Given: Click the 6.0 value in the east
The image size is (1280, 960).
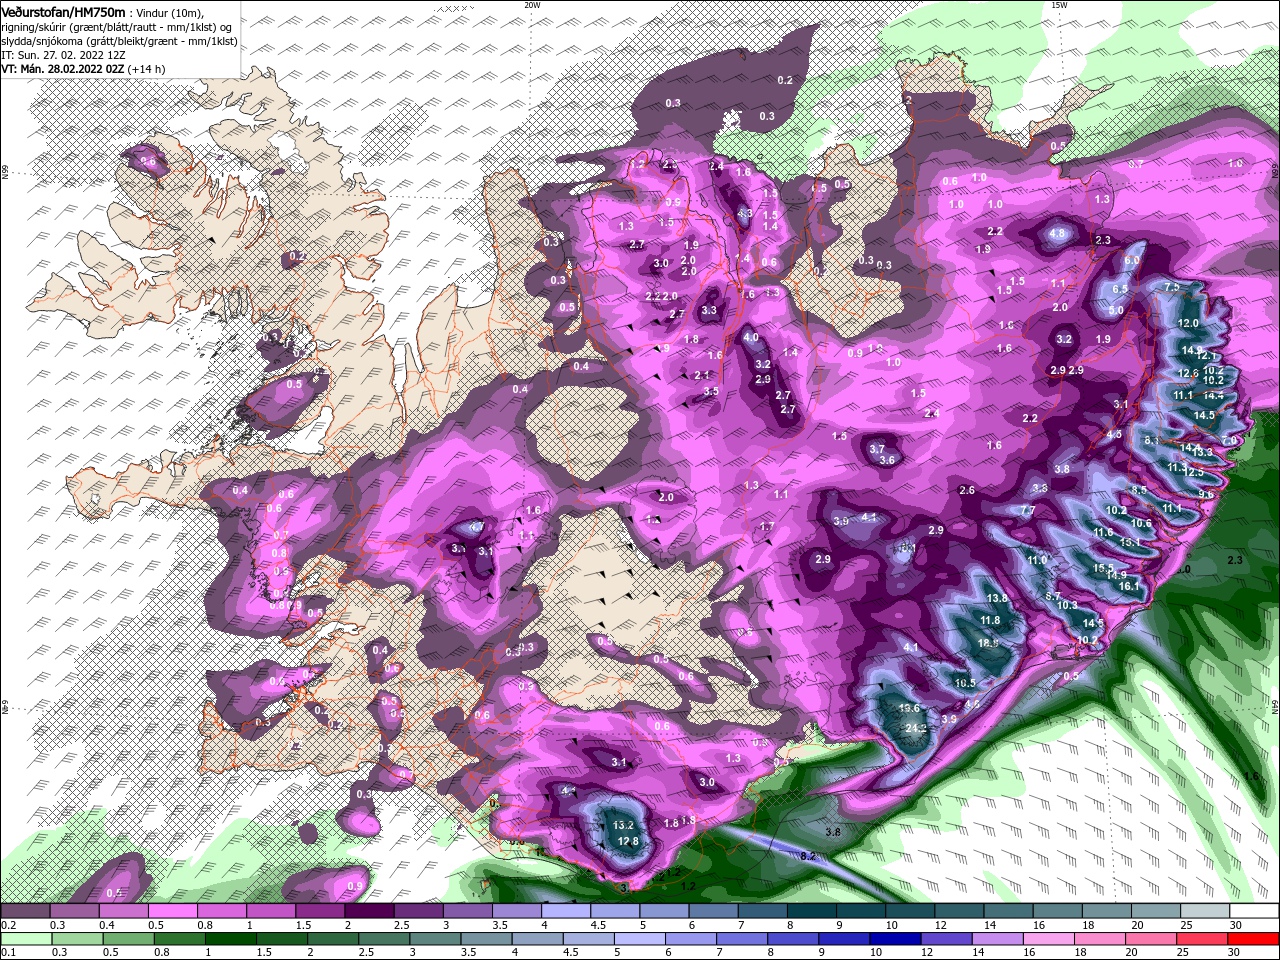Looking at the screenshot, I should tap(1132, 260).
